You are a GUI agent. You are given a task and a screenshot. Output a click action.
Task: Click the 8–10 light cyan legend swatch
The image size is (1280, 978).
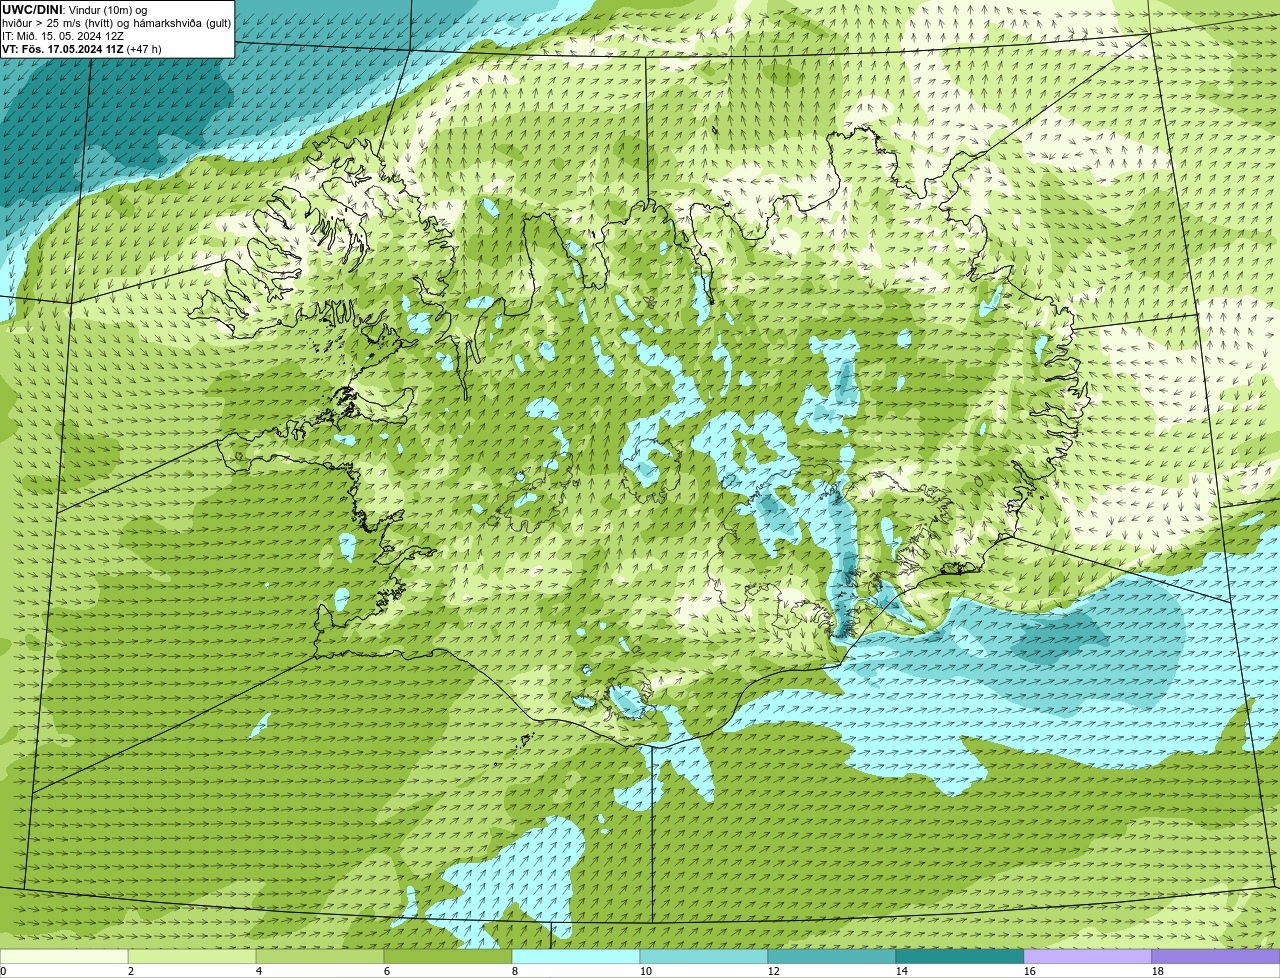[x=576, y=956]
